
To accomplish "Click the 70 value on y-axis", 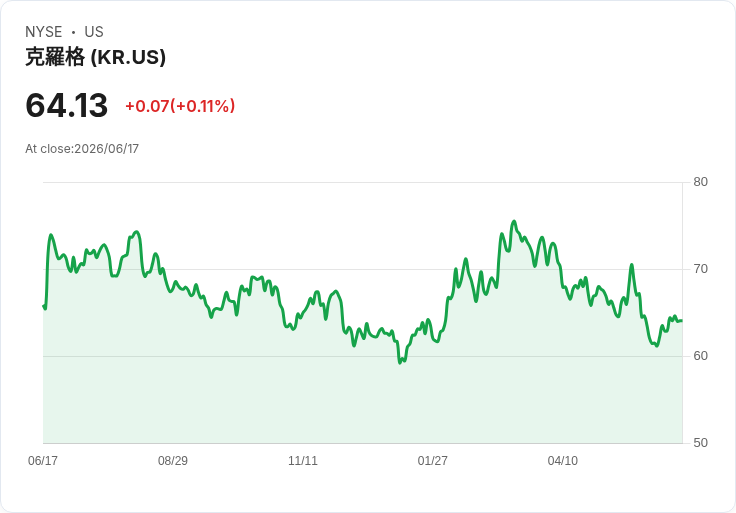I will pos(700,269).
